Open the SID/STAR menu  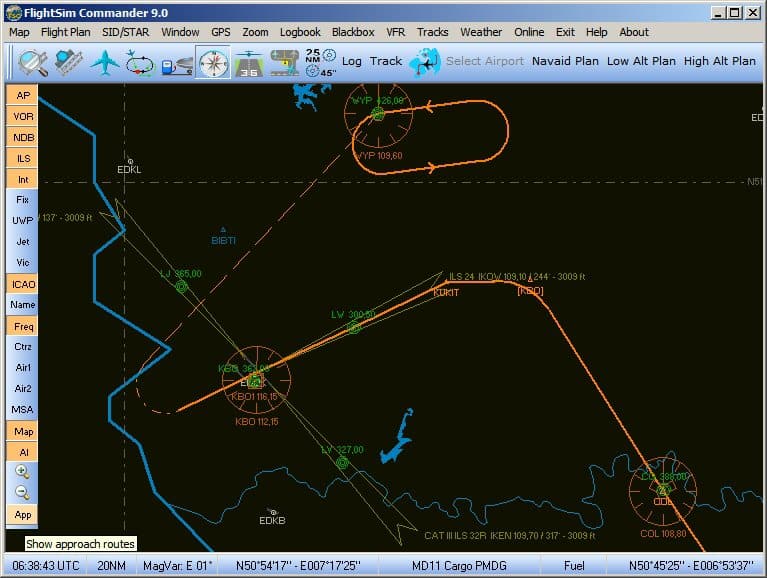click(x=125, y=32)
